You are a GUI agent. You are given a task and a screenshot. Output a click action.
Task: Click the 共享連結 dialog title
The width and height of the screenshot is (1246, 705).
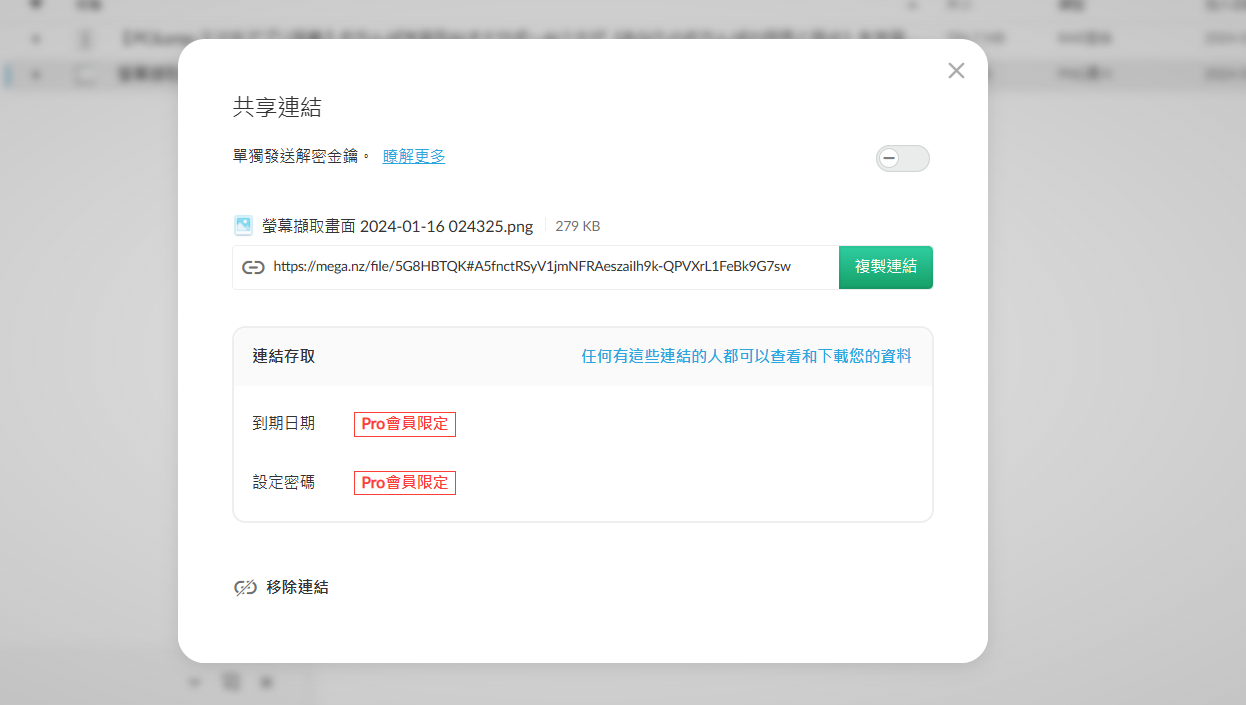(x=277, y=107)
